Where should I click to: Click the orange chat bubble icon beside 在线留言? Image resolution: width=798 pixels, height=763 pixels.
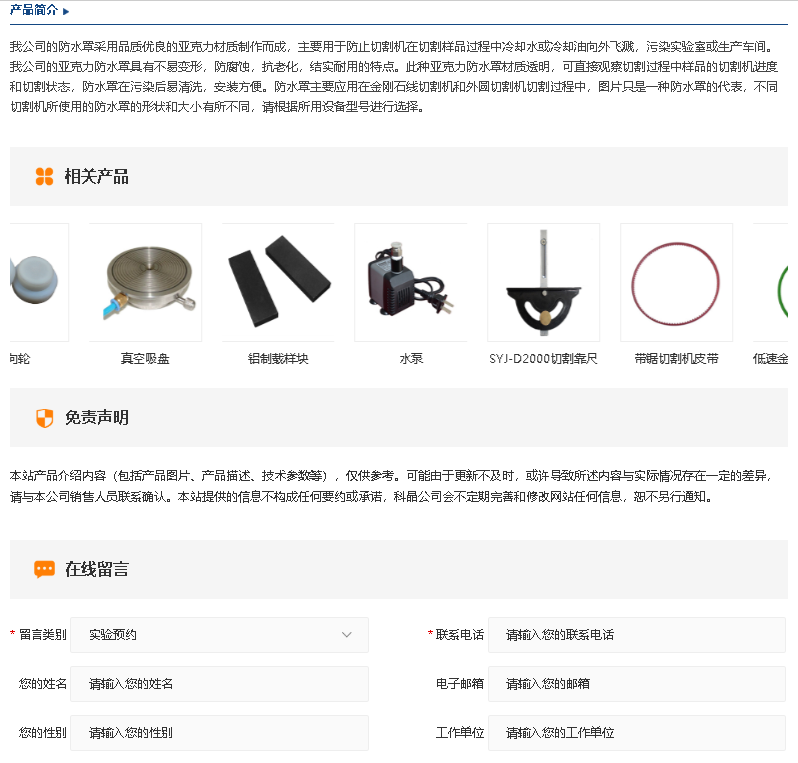tap(44, 570)
